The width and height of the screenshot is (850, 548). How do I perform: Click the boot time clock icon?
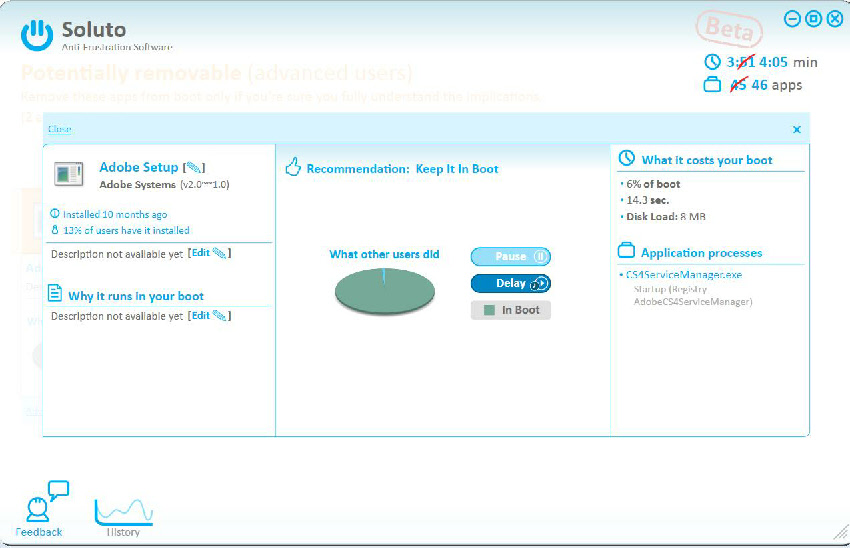712,62
